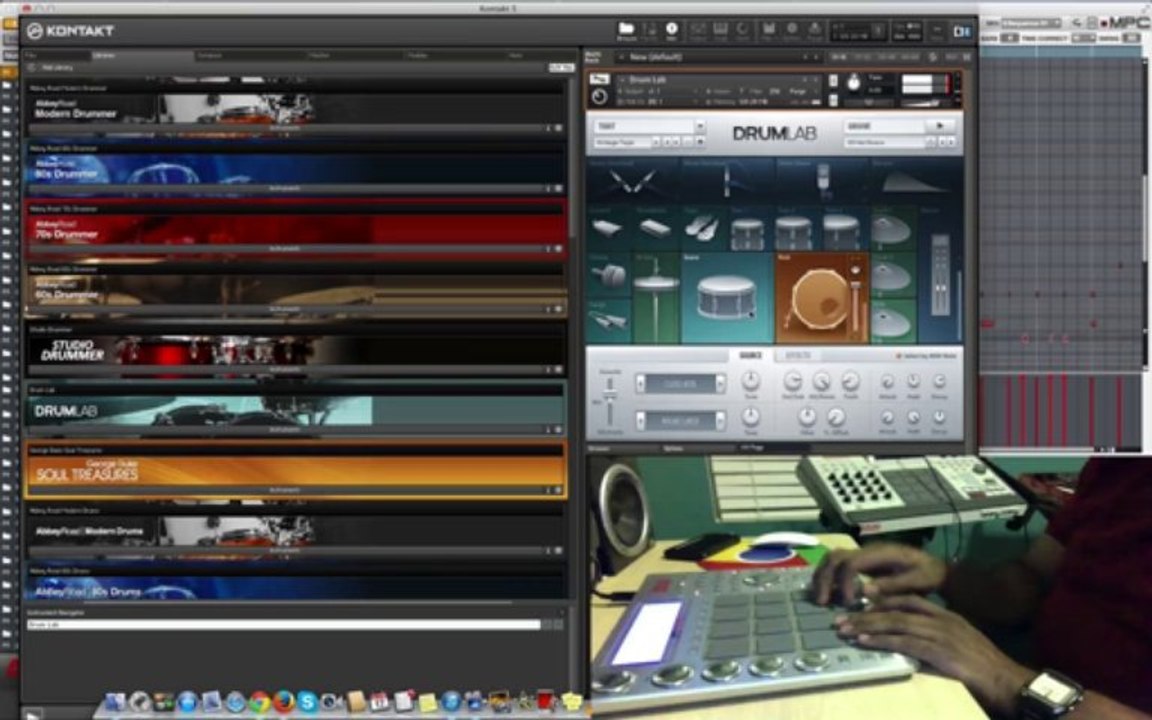Select the wood block instrument pad
This screenshot has height=720, width=1152.
(654, 228)
